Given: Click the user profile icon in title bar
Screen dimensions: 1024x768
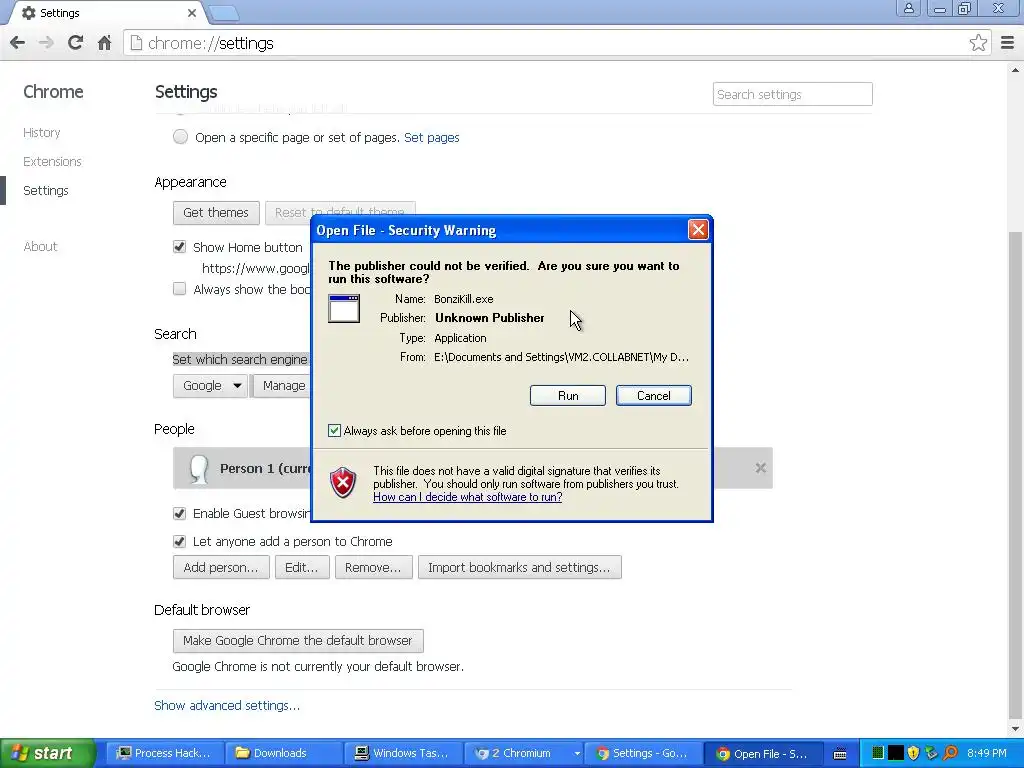Looking at the screenshot, I should (x=908, y=8).
